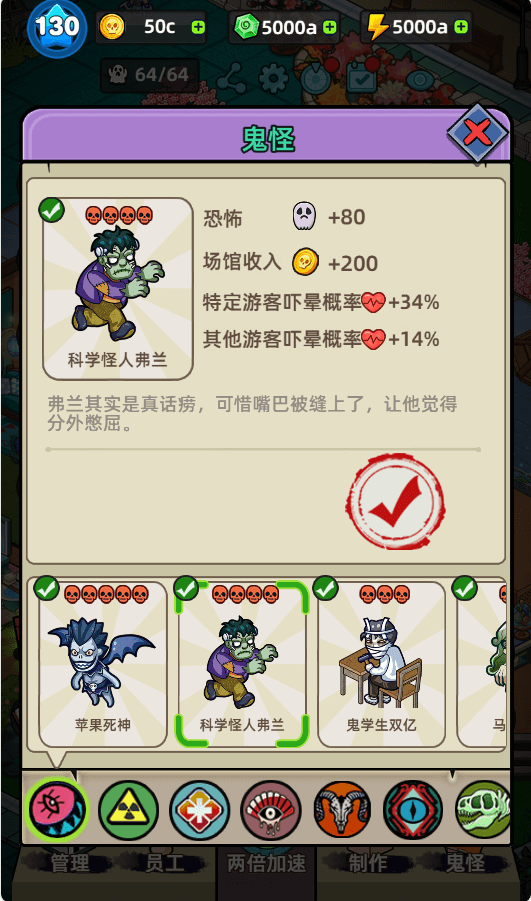Add green gems with plus button
The height and width of the screenshot is (901, 531).
click(x=330, y=27)
